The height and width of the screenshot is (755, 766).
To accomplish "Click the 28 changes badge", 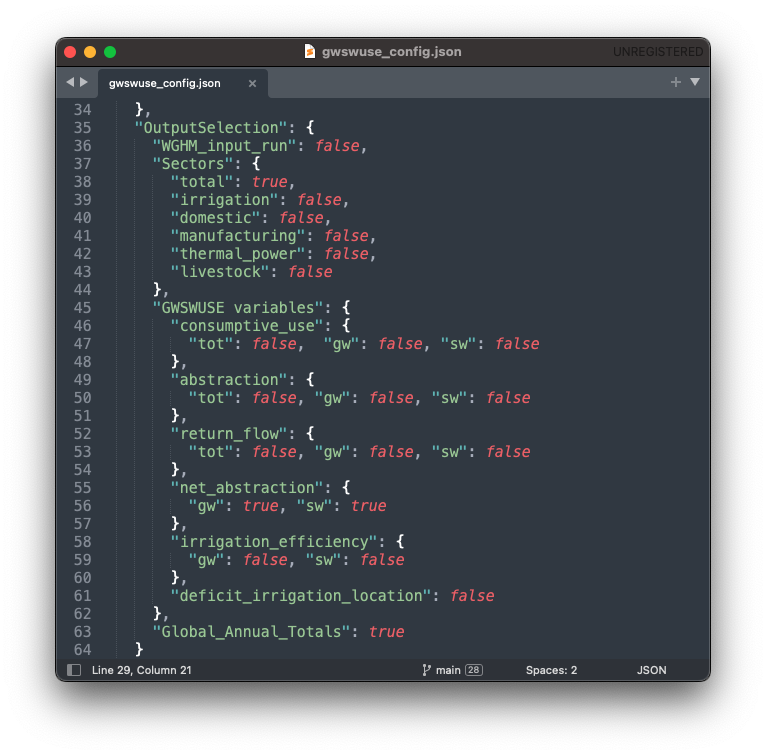I will click(x=474, y=670).
